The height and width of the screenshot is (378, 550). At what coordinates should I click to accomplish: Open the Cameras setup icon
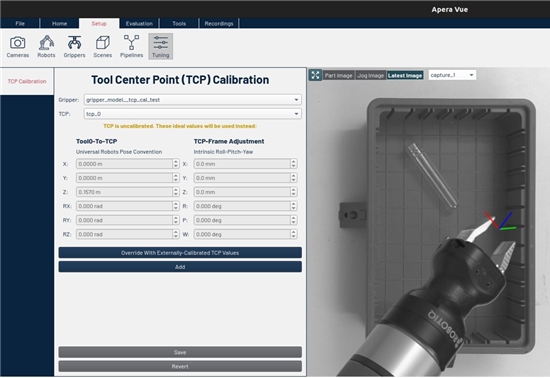[18, 46]
